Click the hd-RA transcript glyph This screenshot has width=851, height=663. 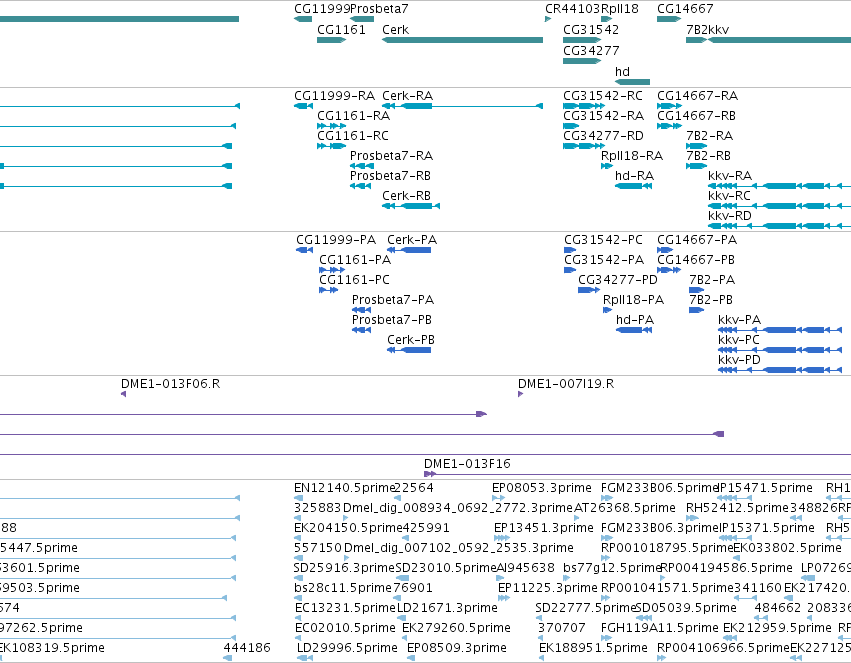[x=633, y=186]
